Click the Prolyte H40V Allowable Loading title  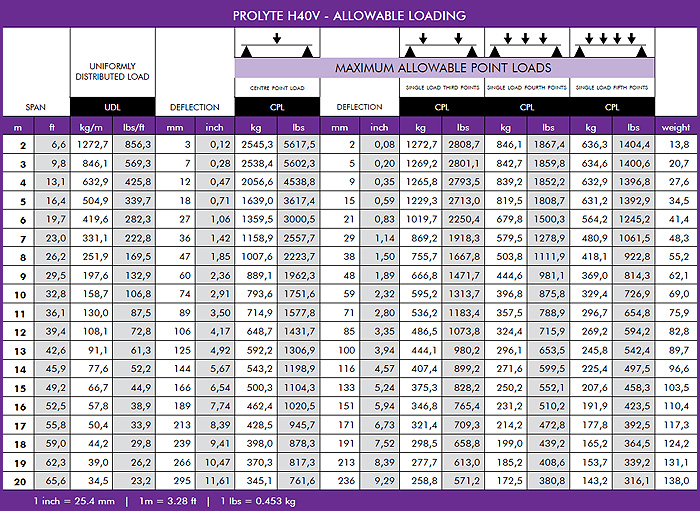[349, 16]
